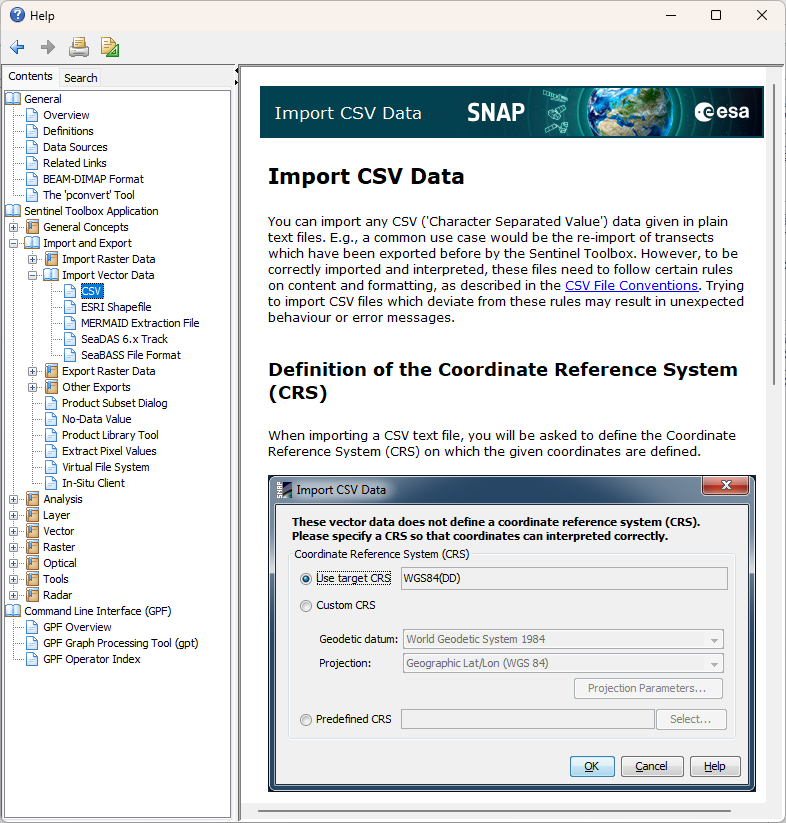The height and width of the screenshot is (823, 786).
Task: Click the General book icon
Action: click(13, 99)
